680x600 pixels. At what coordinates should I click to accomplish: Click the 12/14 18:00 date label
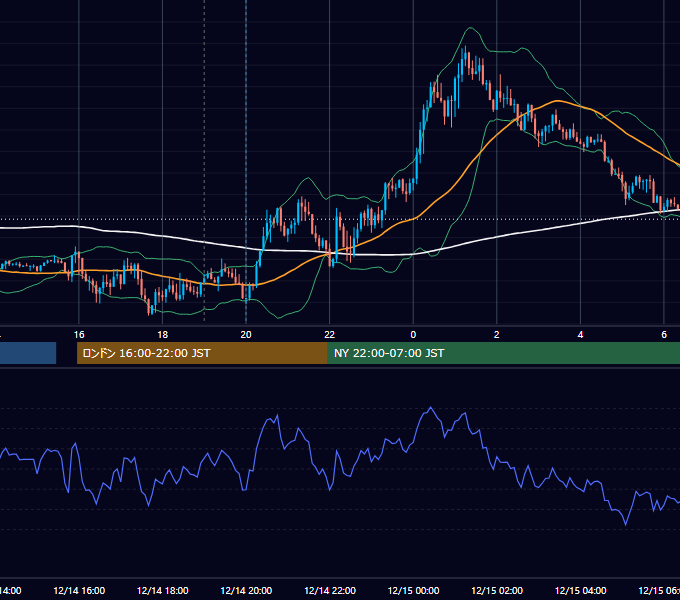click(x=163, y=590)
